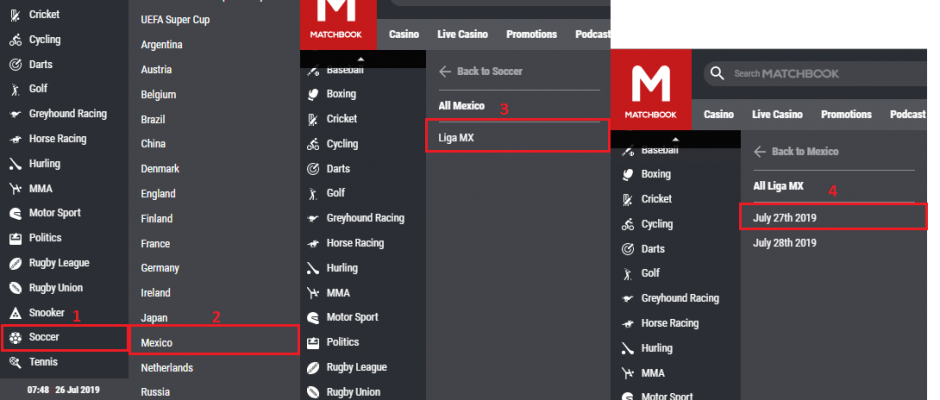
Task: Choose Denmark in the country list
Action: (x=160, y=169)
